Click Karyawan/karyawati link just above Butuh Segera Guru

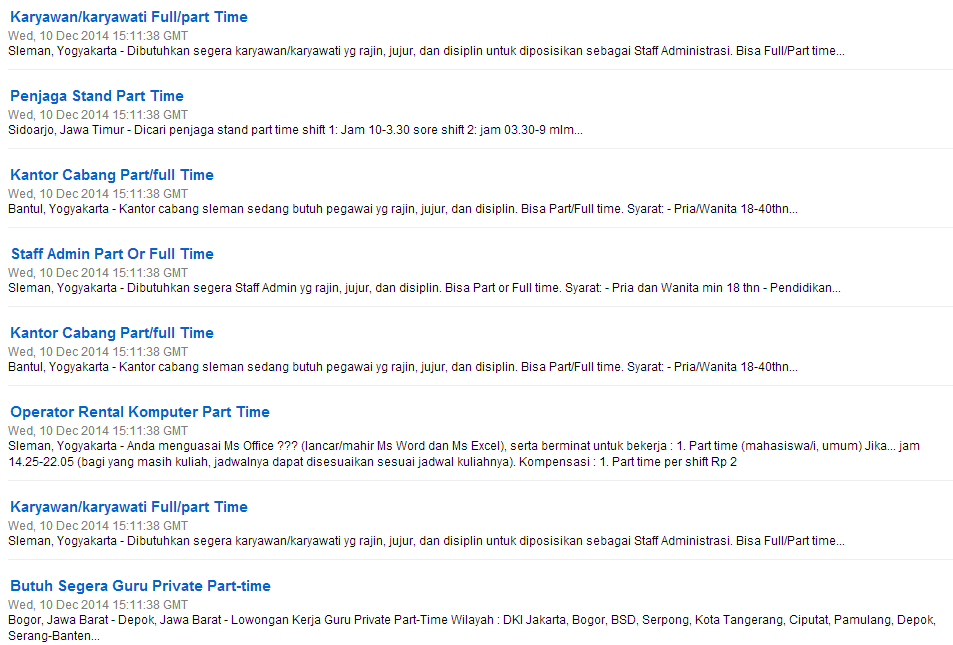pyautogui.click(x=128, y=507)
